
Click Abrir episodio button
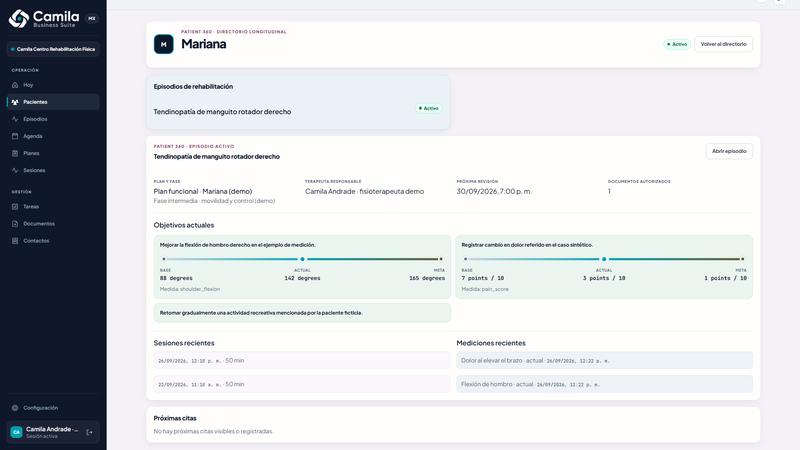pos(729,151)
